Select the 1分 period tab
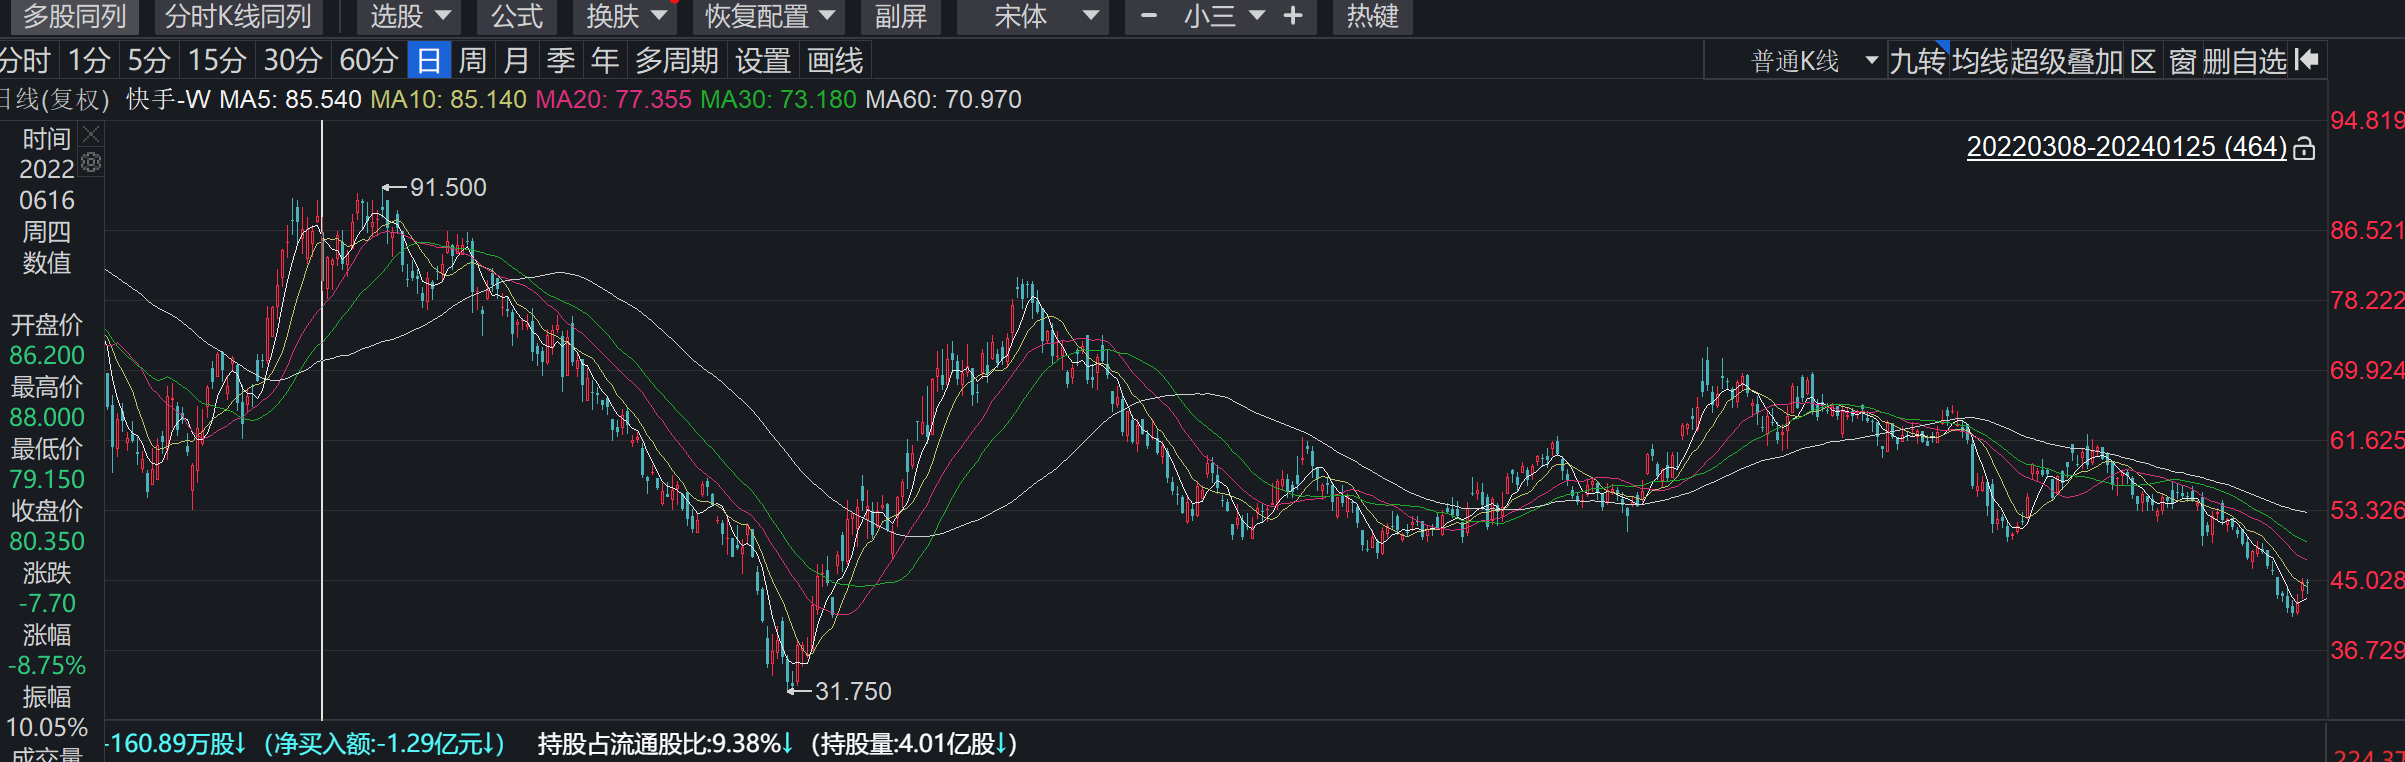This screenshot has width=2405, height=762. 89,61
